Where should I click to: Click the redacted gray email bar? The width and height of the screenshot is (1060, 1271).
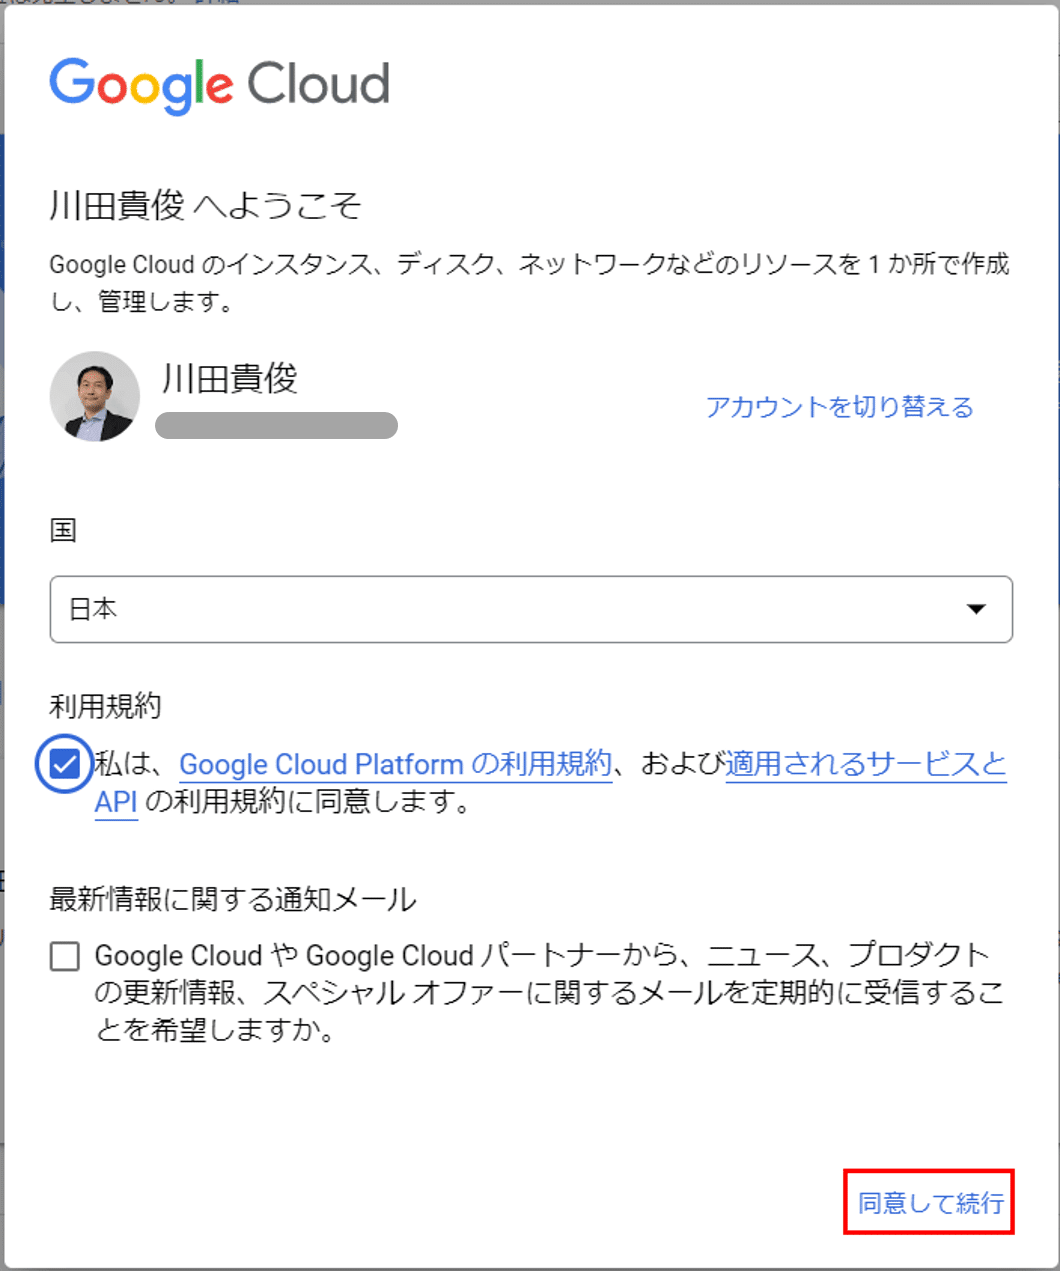tap(276, 426)
